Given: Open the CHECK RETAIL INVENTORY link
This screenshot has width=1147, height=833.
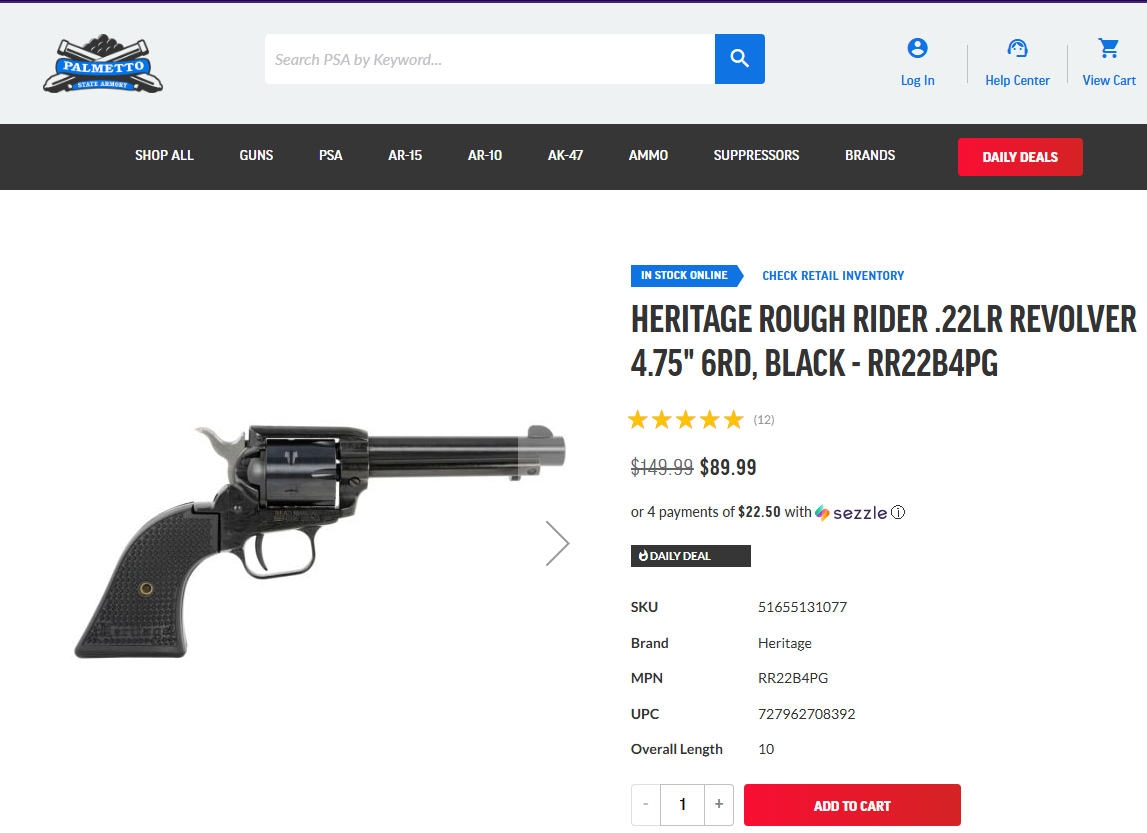Looking at the screenshot, I should (x=833, y=276).
